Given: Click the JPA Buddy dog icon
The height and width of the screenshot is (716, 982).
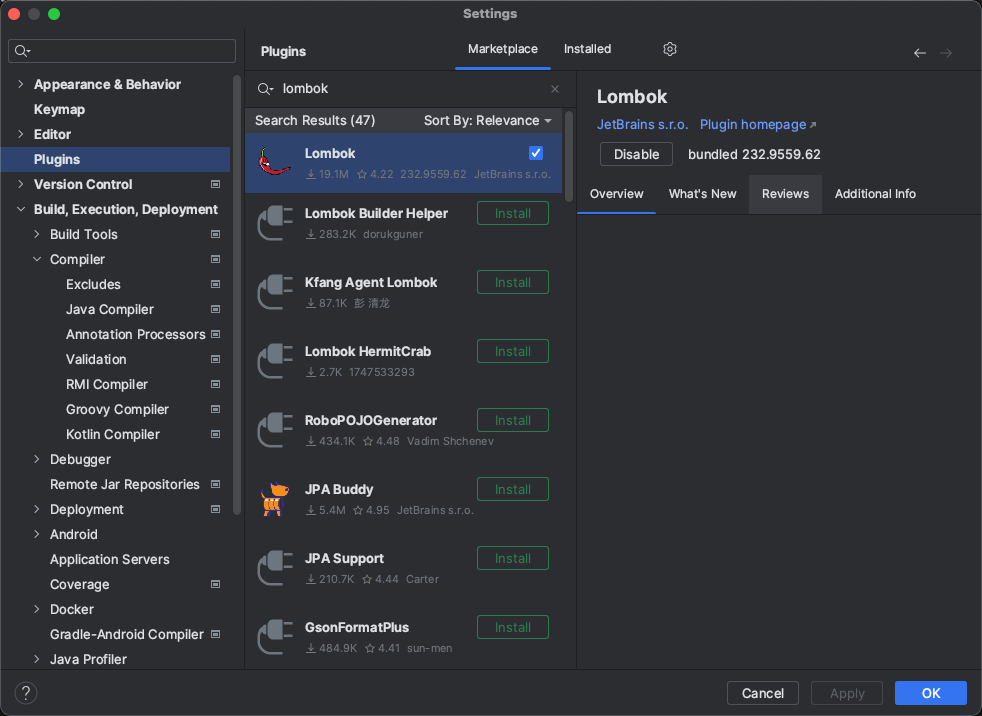Looking at the screenshot, I should click(275, 499).
